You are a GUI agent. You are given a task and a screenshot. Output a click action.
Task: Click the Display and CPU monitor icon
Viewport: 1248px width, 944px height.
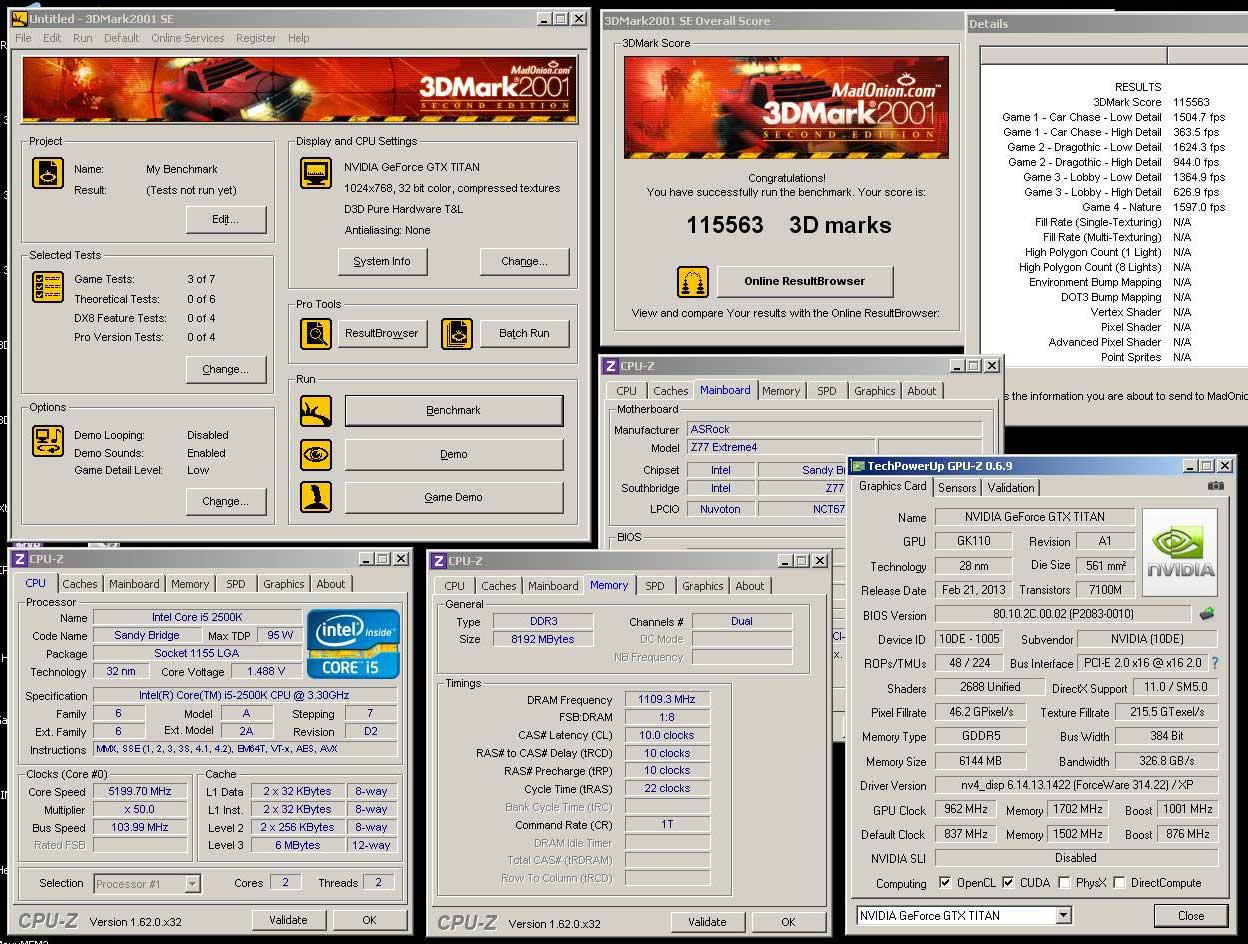click(x=316, y=173)
